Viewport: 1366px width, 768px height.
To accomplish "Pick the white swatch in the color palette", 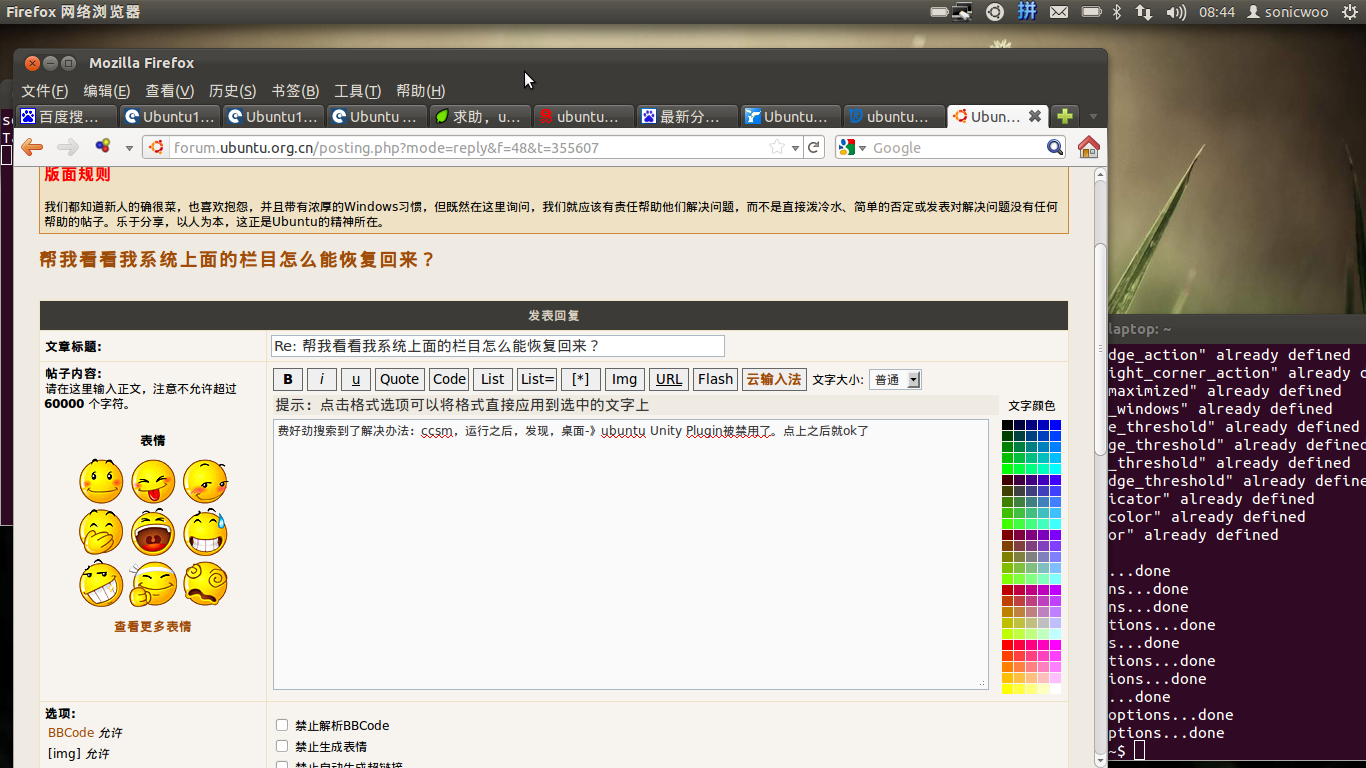I will pyautogui.click(x=1055, y=688).
